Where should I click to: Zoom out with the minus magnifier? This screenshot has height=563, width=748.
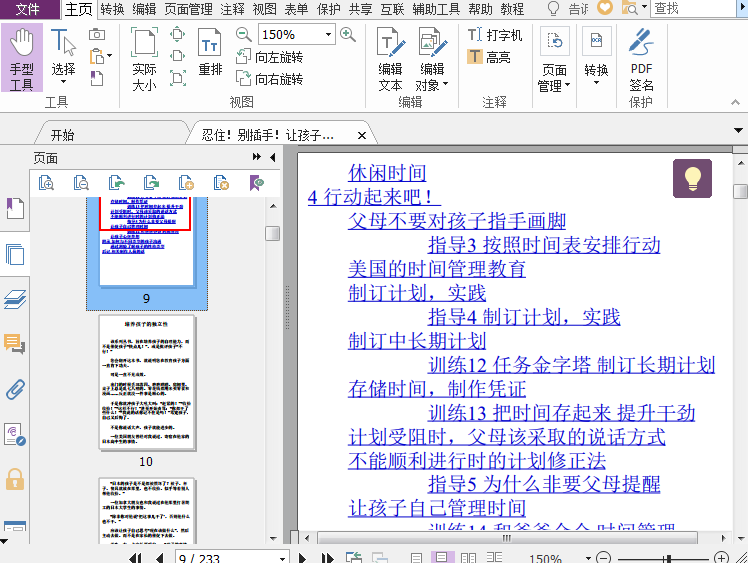(243, 34)
